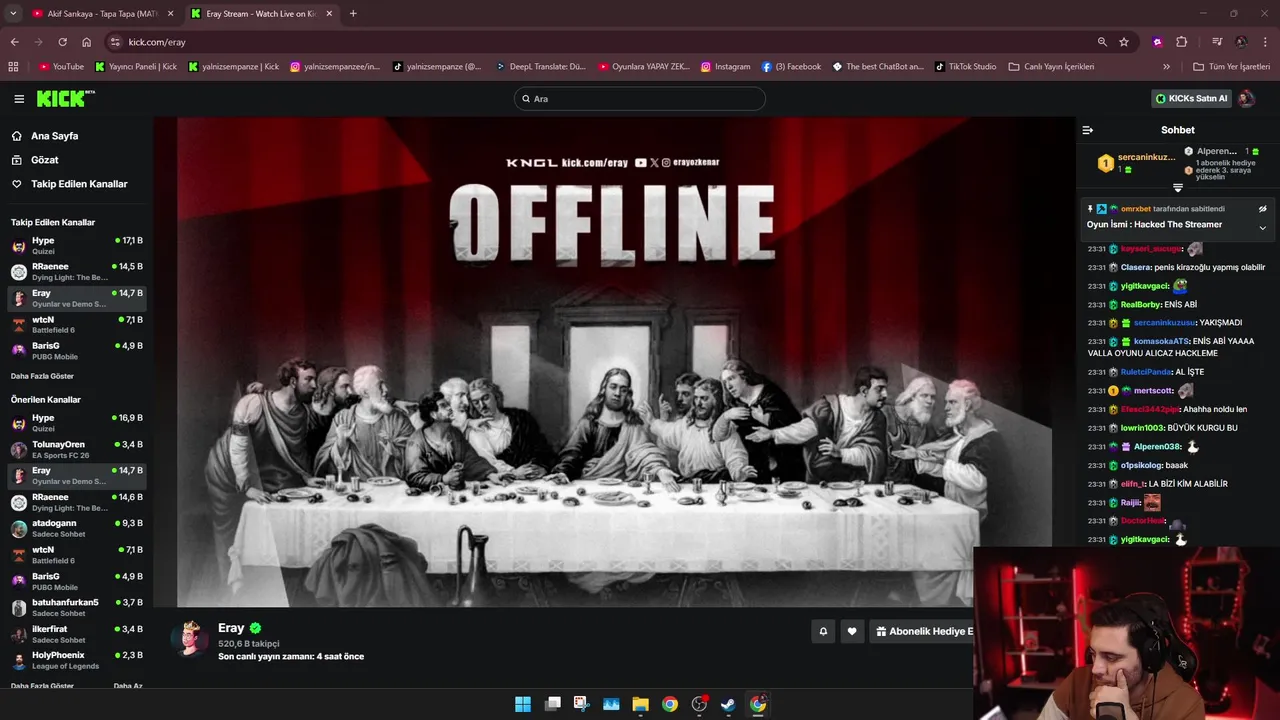The height and width of the screenshot is (720, 1280).
Task: Expand the pinned message chevron
Action: [x=1262, y=228]
